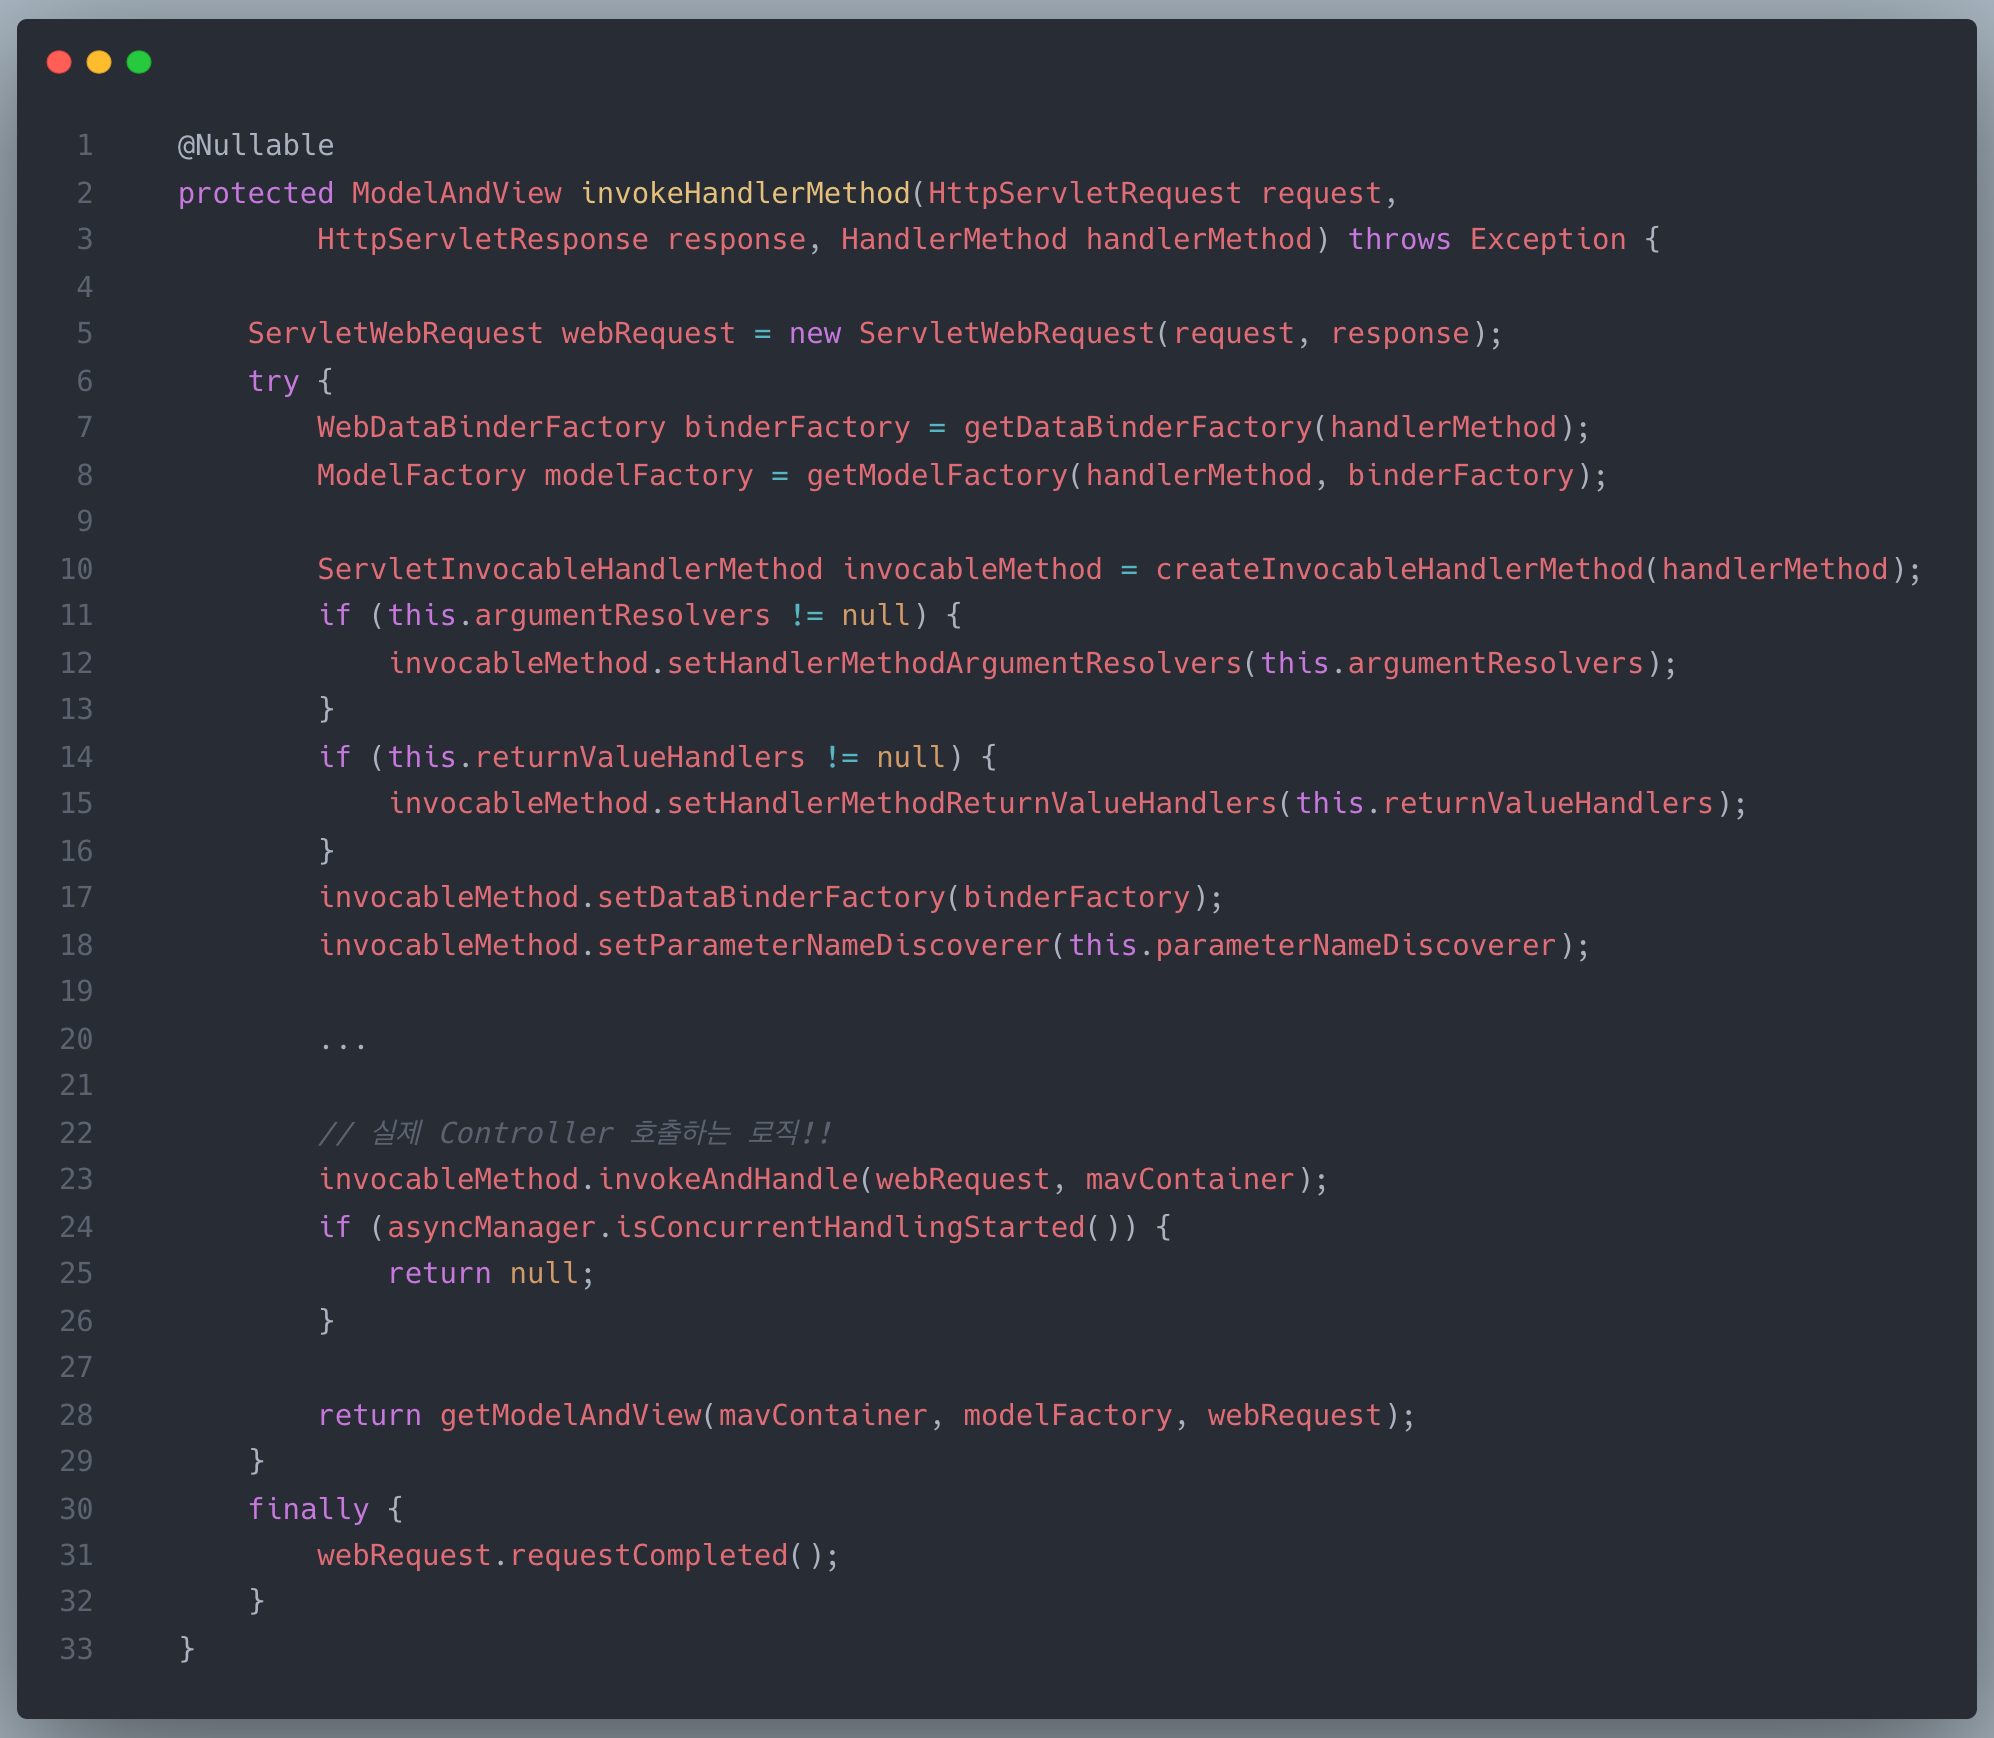The height and width of the screenshot is (1738, 1994).
Task: Click setHandlerMethodReturnValueHandlers on line 15
Action: pos(971,803)
